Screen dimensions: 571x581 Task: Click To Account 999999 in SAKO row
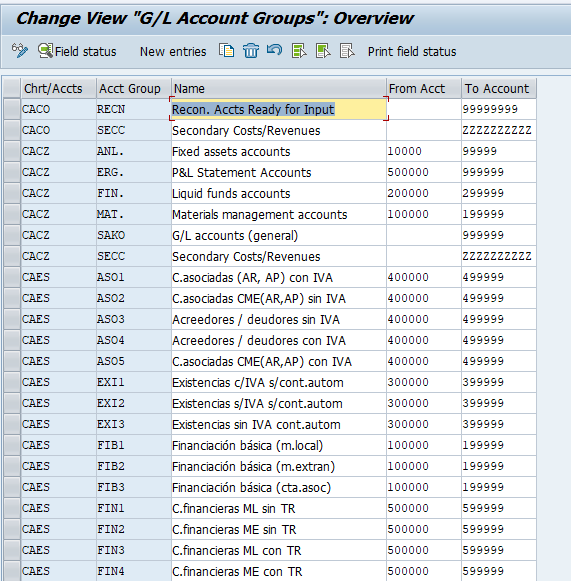(x=499, y=235)
